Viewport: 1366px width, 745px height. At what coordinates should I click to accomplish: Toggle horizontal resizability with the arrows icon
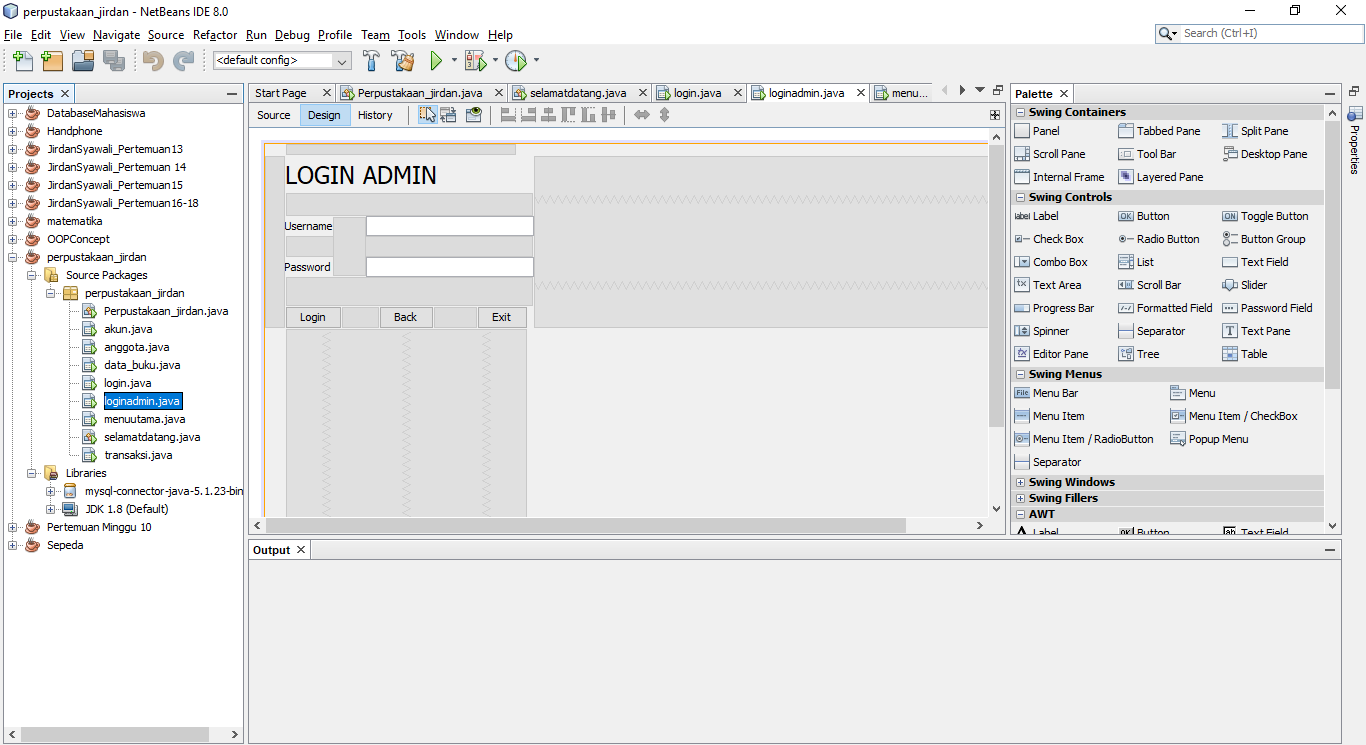pyautogui.click(x=641, y=115)
